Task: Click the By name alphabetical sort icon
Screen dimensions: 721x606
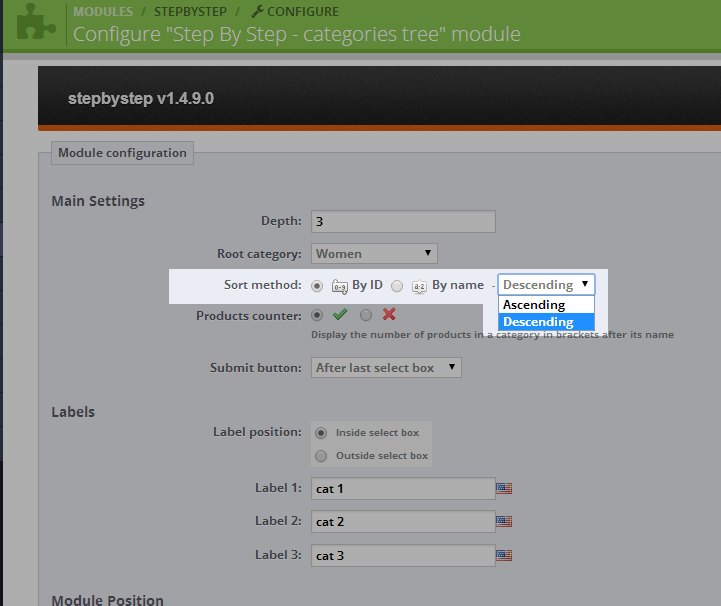Action: 420,286
